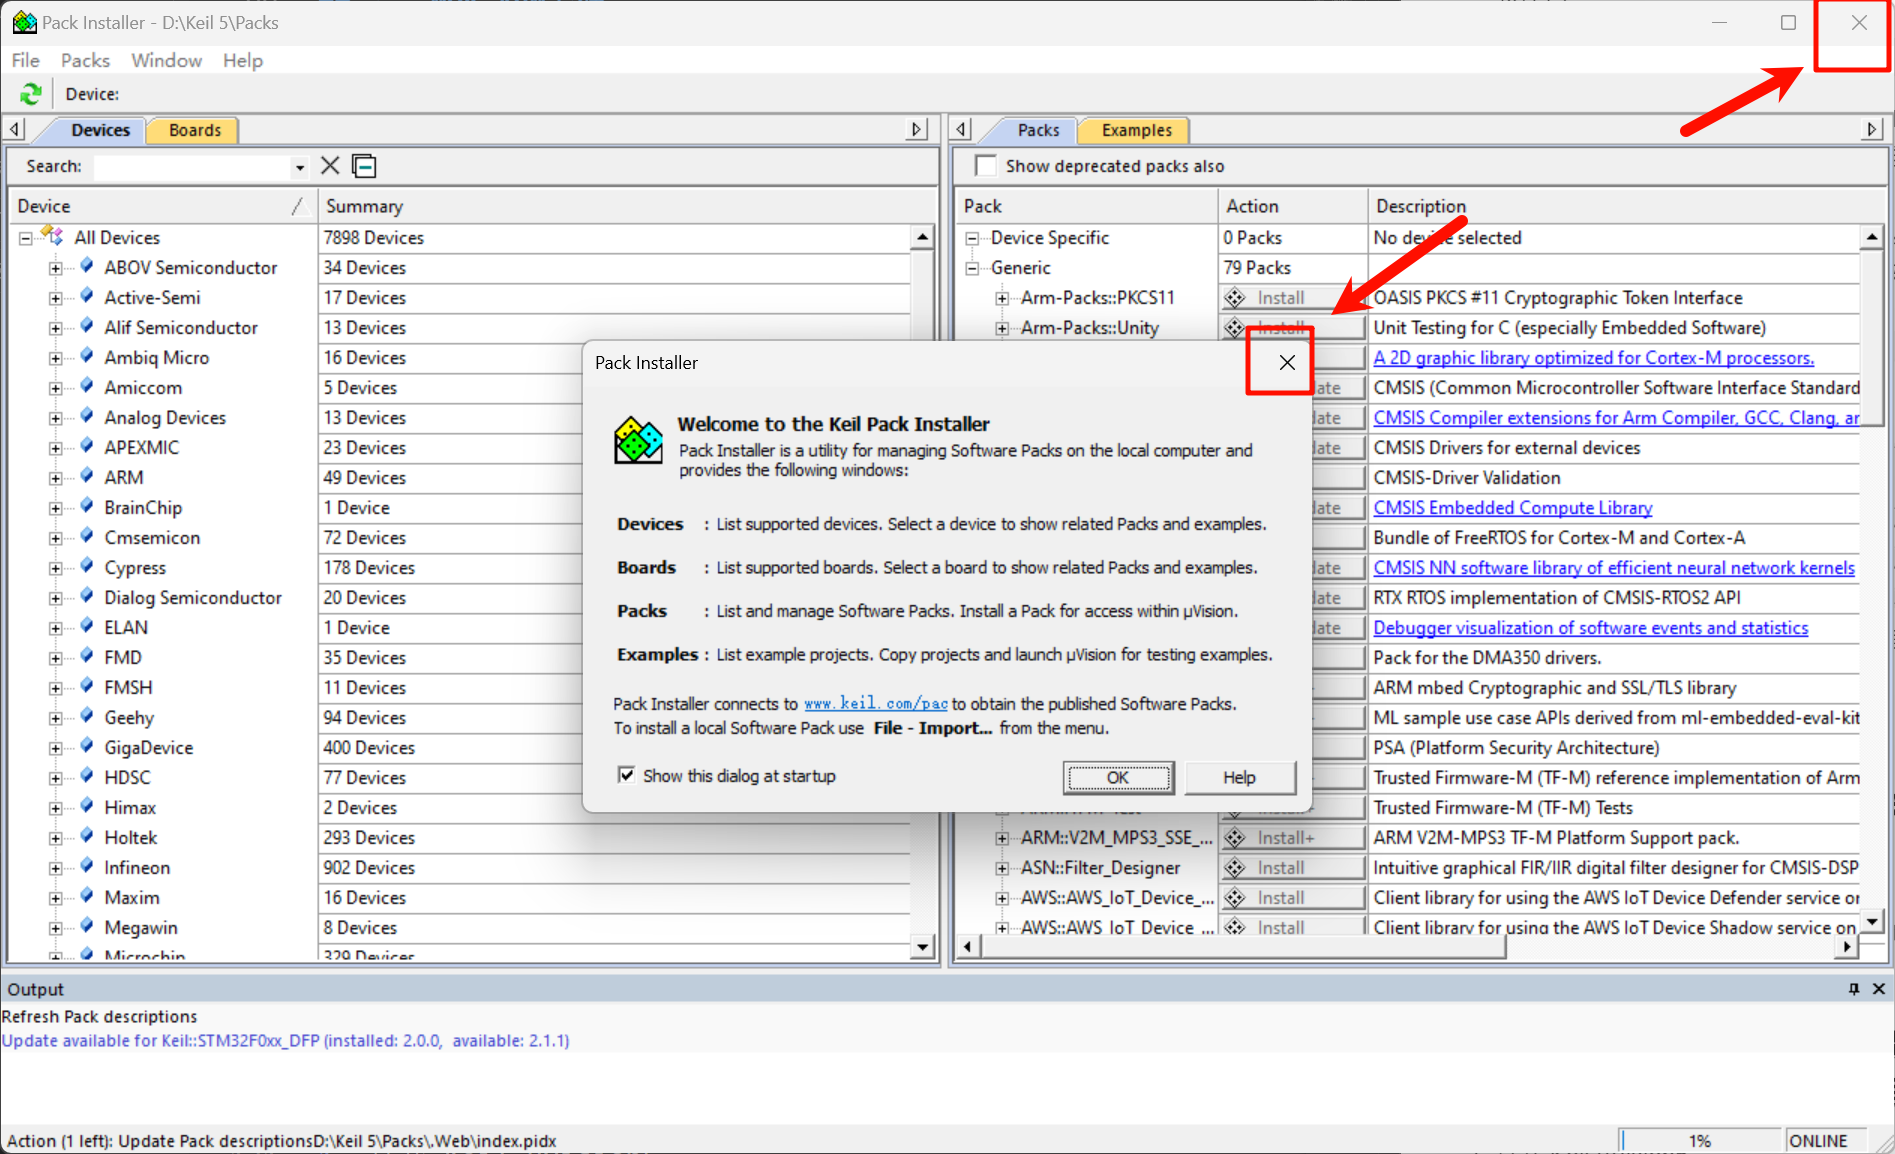Click the Packs list vertical scroll up arrow
This screenshot has height=1154, width=1895.
pyautogui.click(x=1871, y=237)
